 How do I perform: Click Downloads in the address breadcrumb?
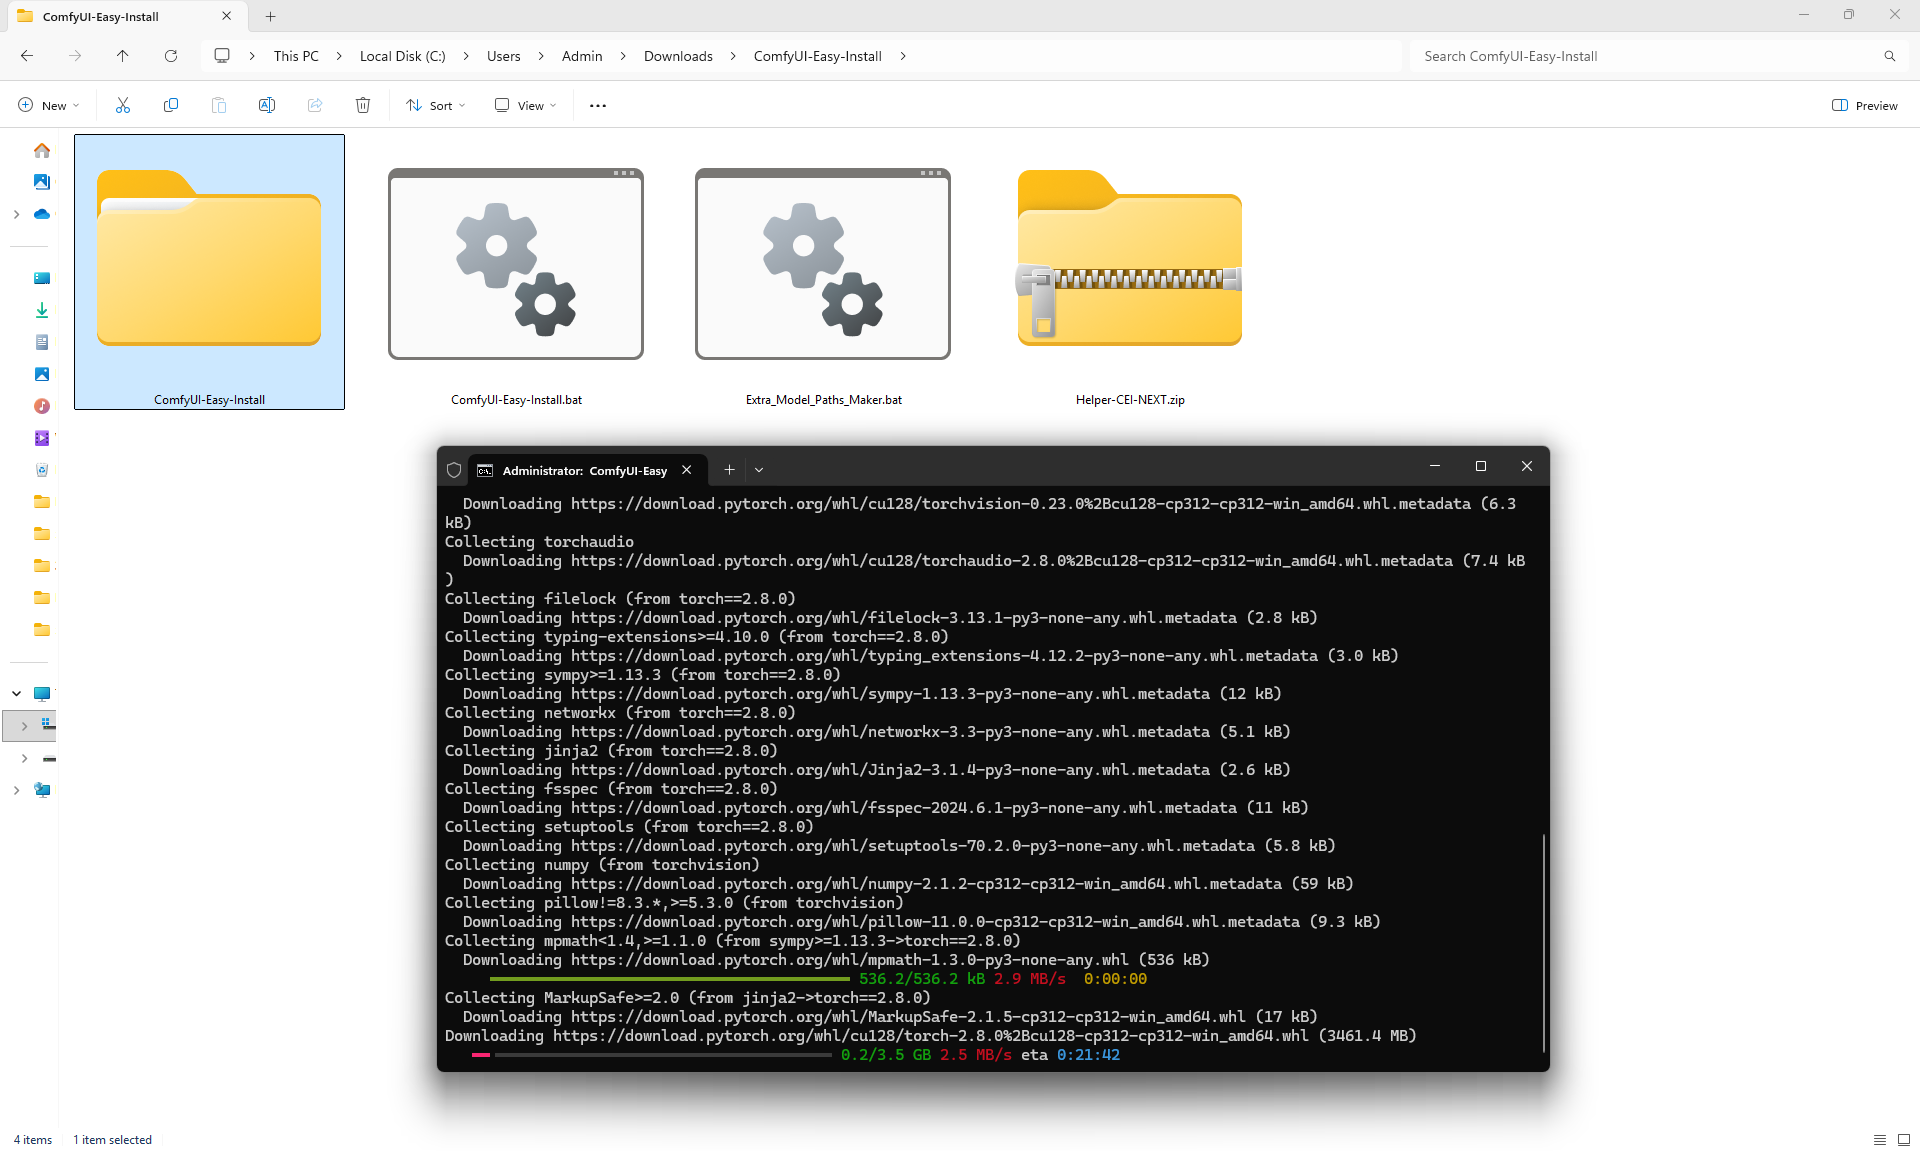click(x=678, y=56)
